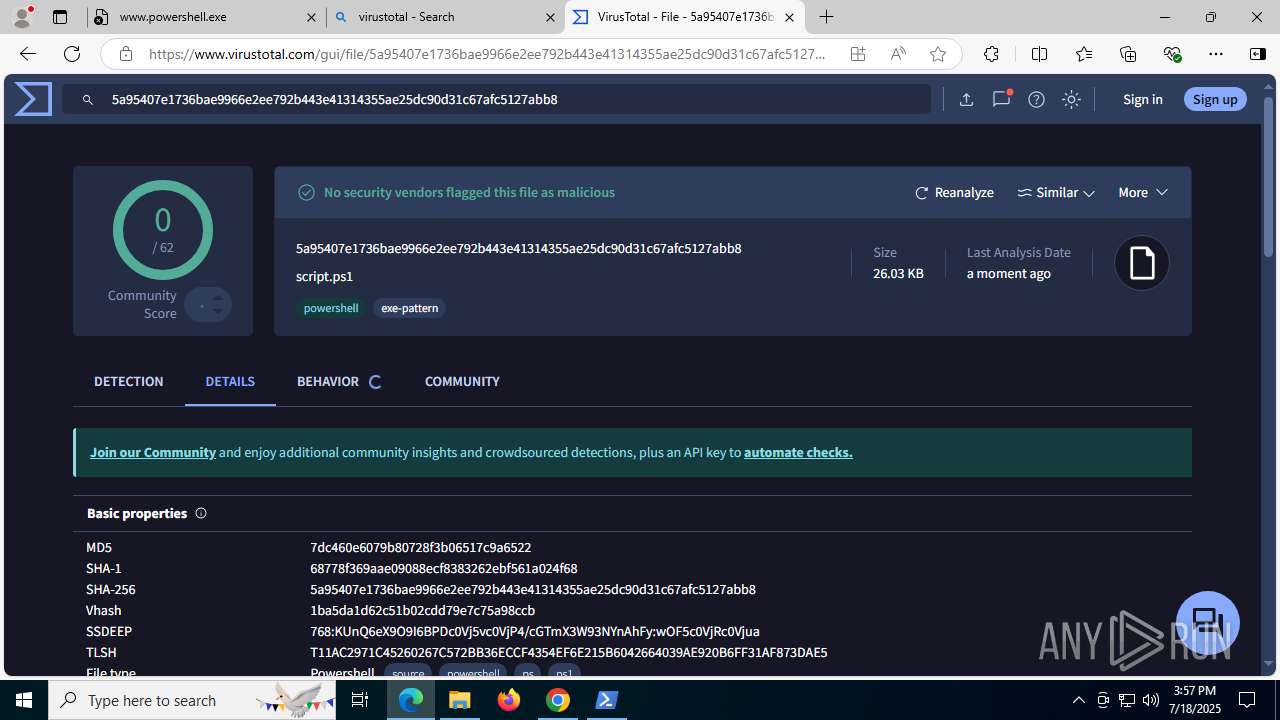Screen dimensions: 1280x720
Task: Click the site info lock icon
Action: pos(126,54)
